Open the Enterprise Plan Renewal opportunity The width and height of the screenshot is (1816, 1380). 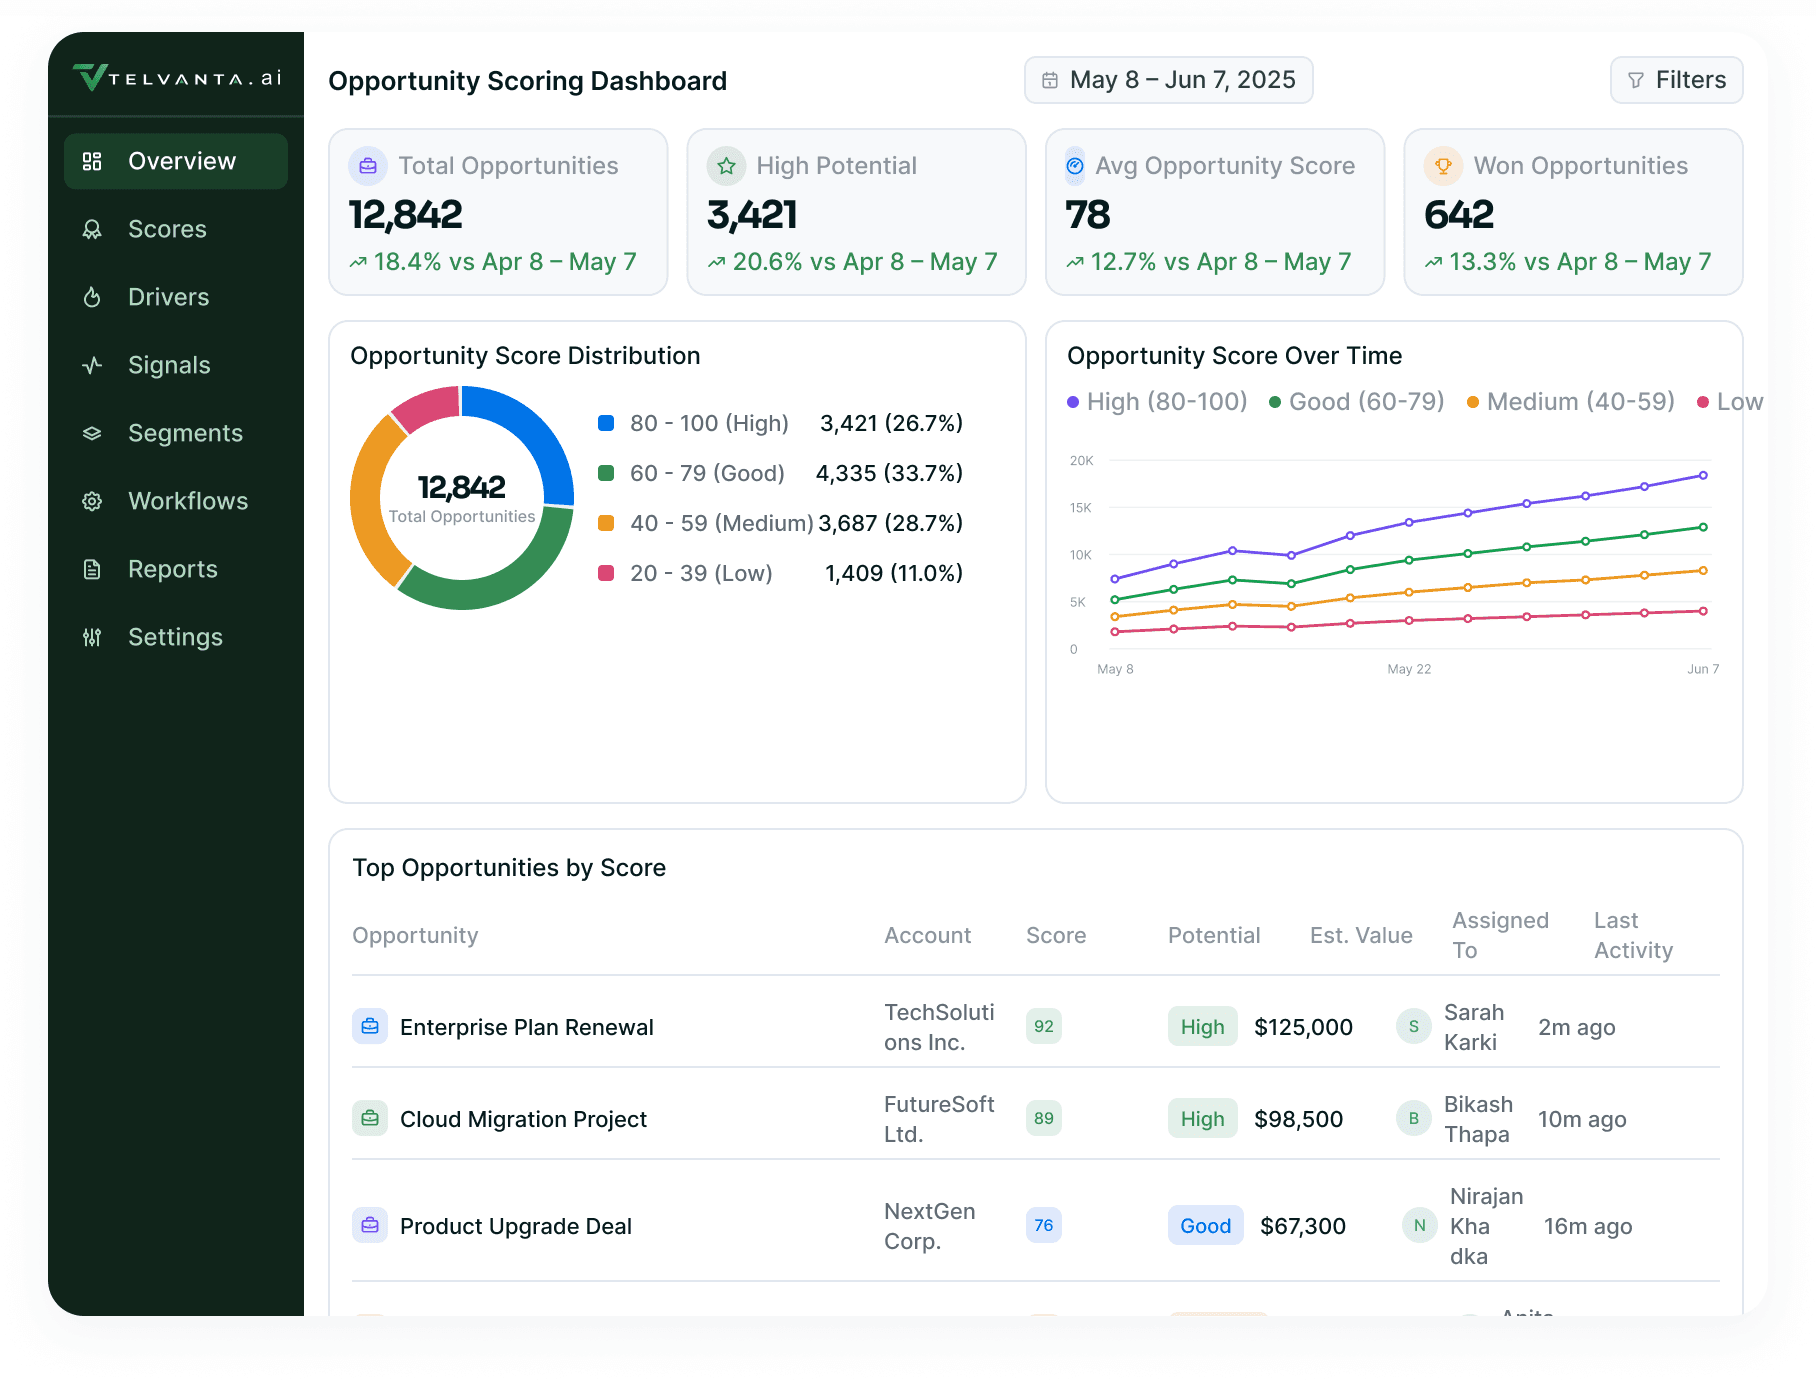click(527, 1028)
